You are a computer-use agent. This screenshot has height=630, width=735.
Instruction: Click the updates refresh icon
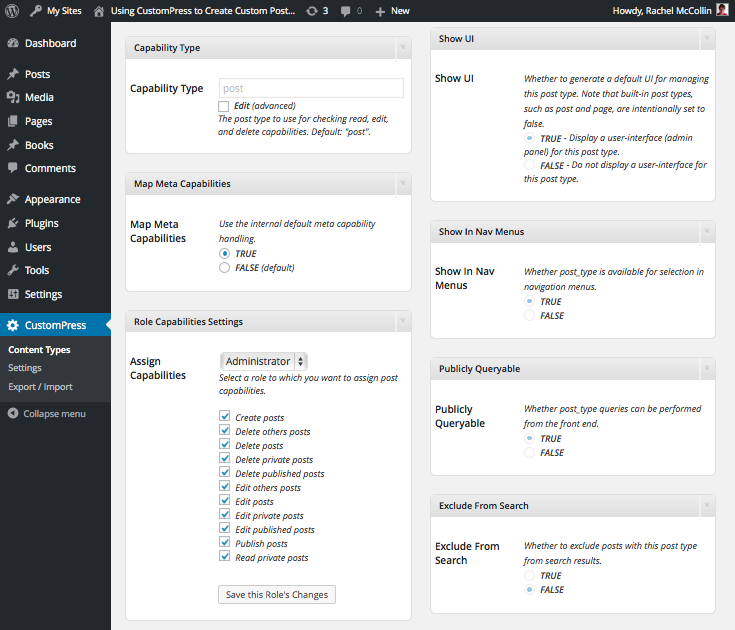pyautogui.click(x=312, y=11)
